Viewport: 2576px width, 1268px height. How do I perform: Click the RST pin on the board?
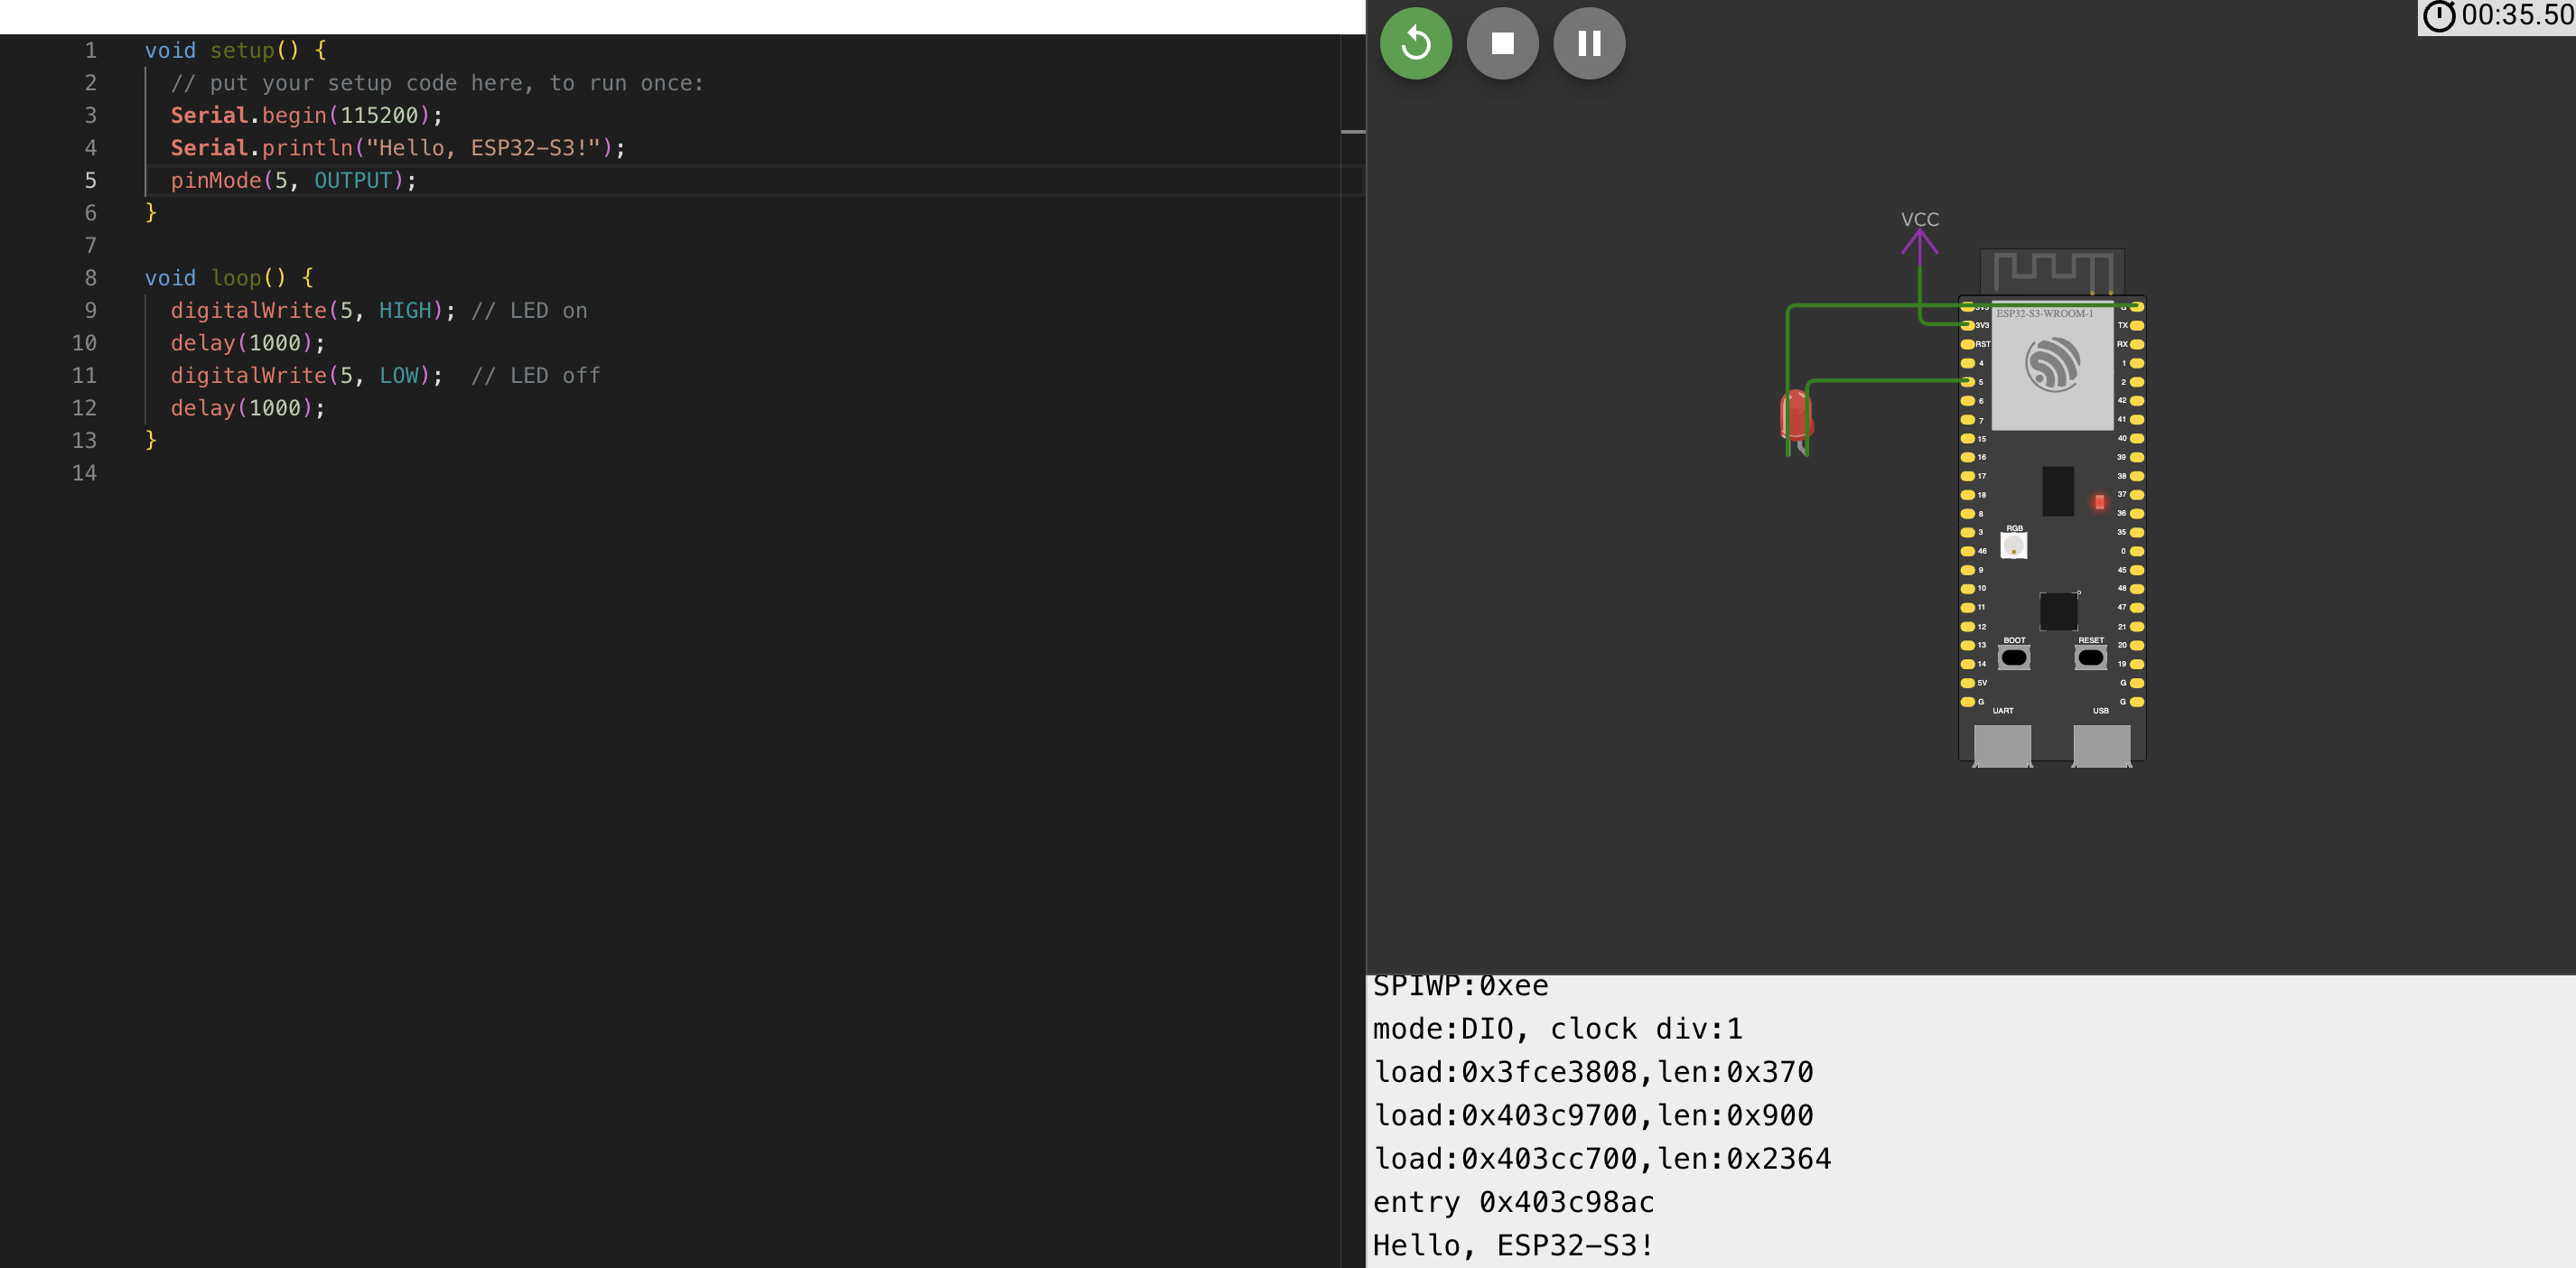click(x=1967, y=344)
